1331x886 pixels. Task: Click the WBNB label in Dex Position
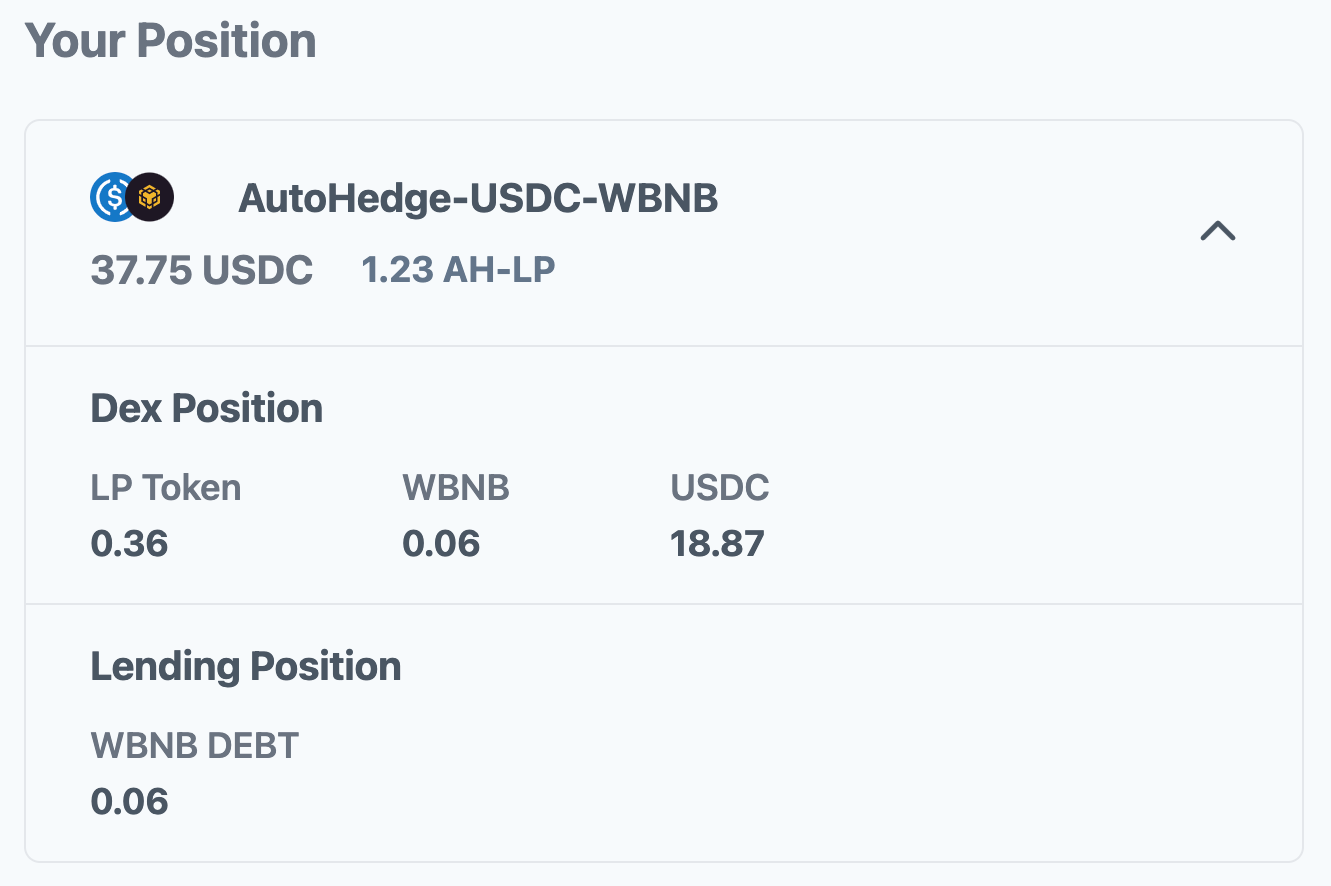[456, 488]
